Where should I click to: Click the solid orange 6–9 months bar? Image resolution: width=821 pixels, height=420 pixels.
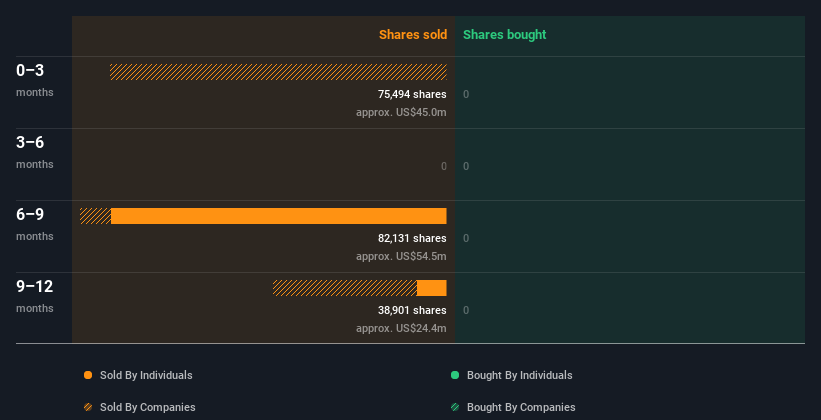pyautogui.click(x=279, y=216)
